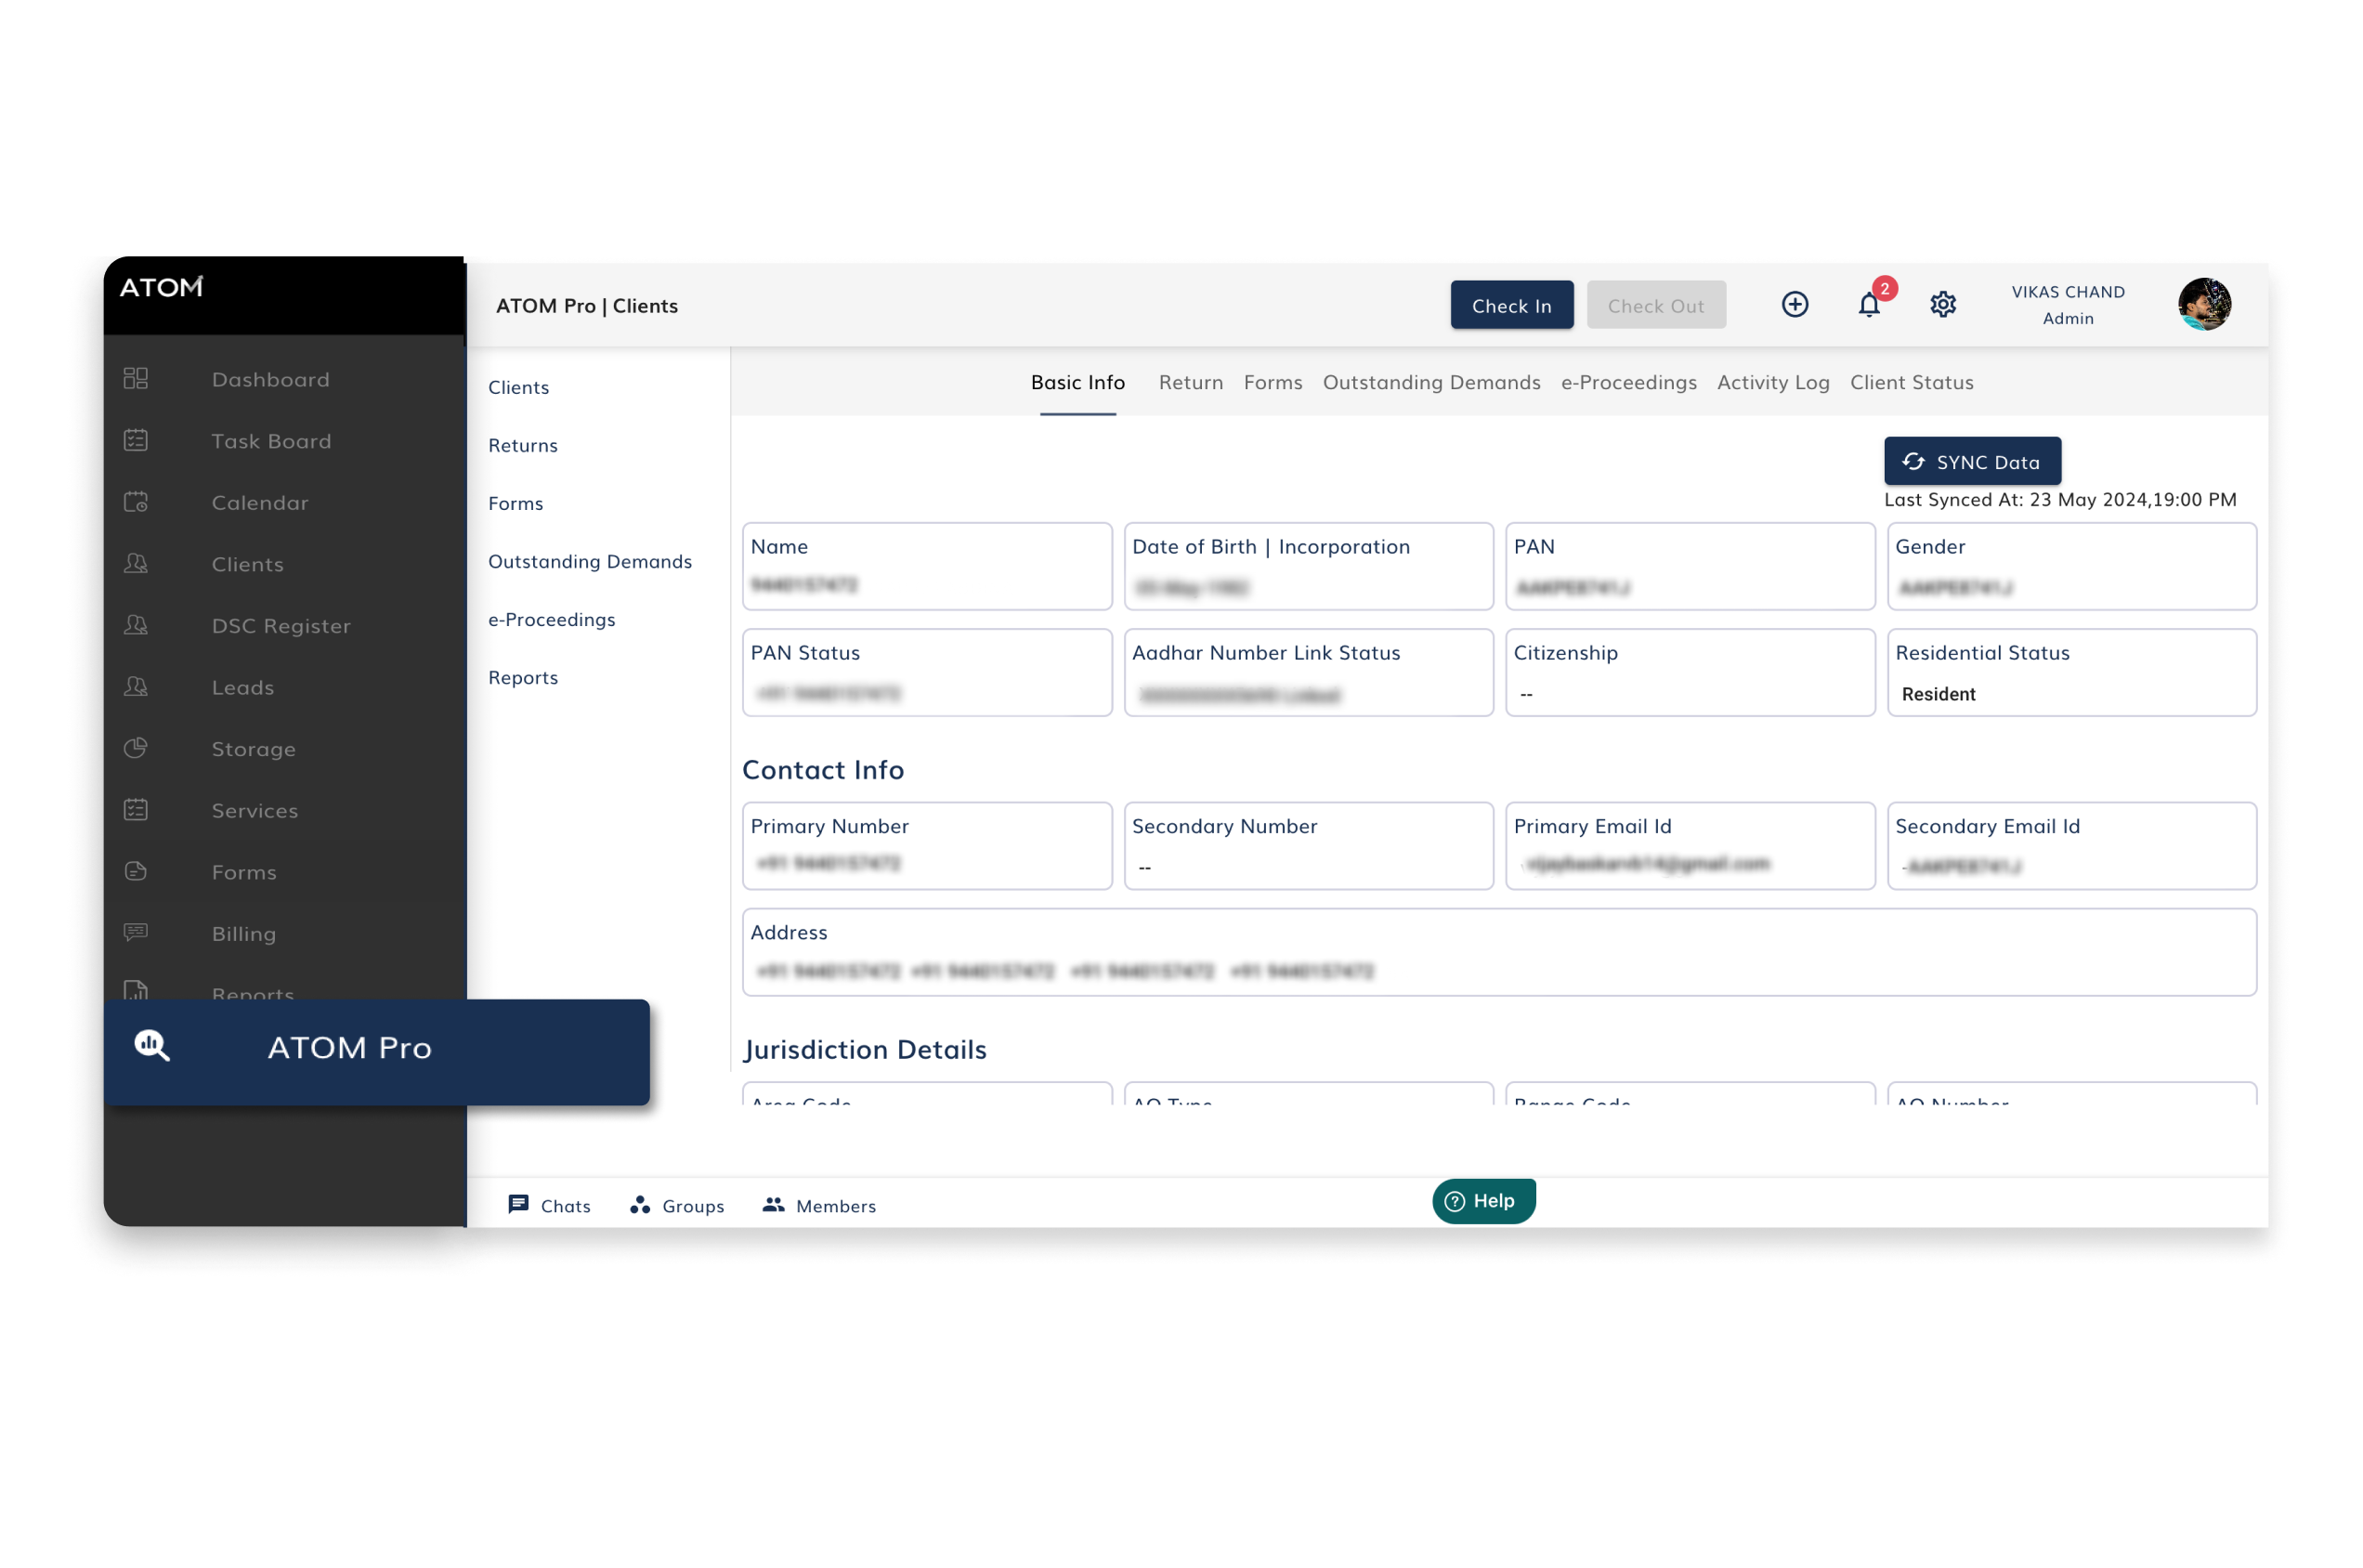Click the Storage pie chart icon
Viewport: 2363px width, 1568px height.
(136, 748)
